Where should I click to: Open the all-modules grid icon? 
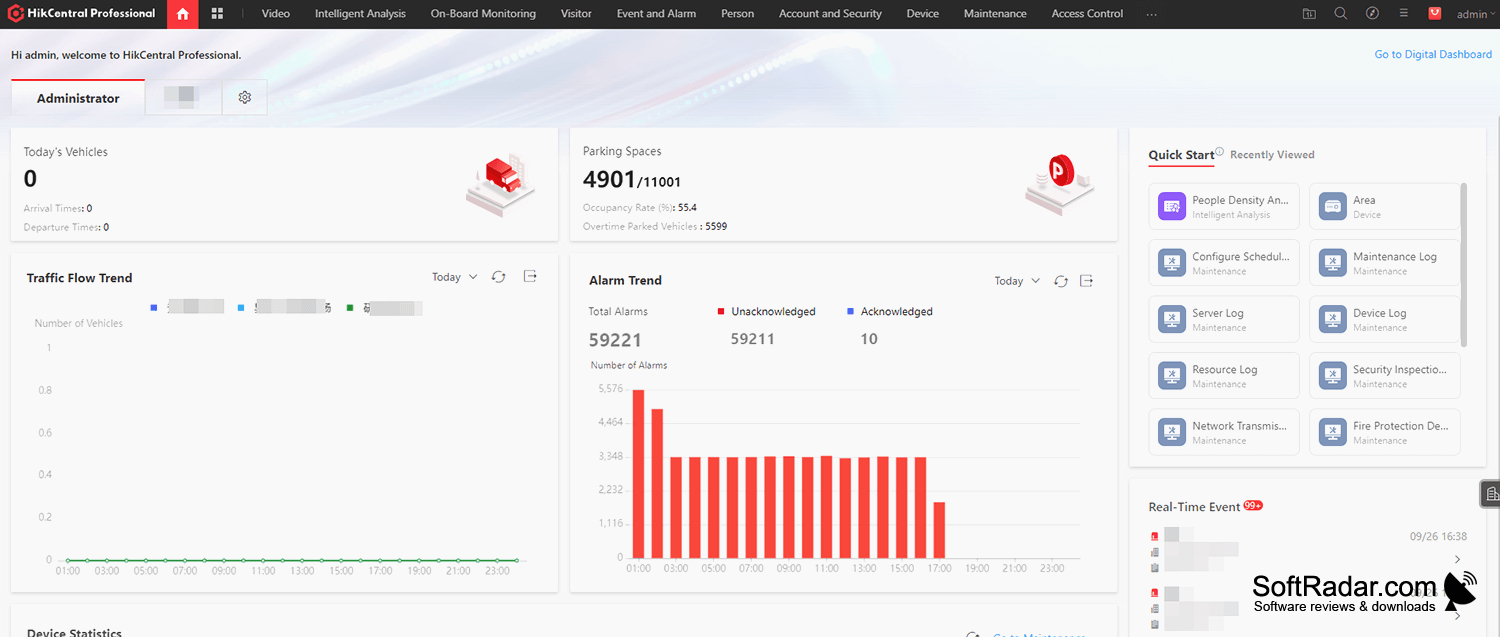pyautogui.click(x=217, y=14)
